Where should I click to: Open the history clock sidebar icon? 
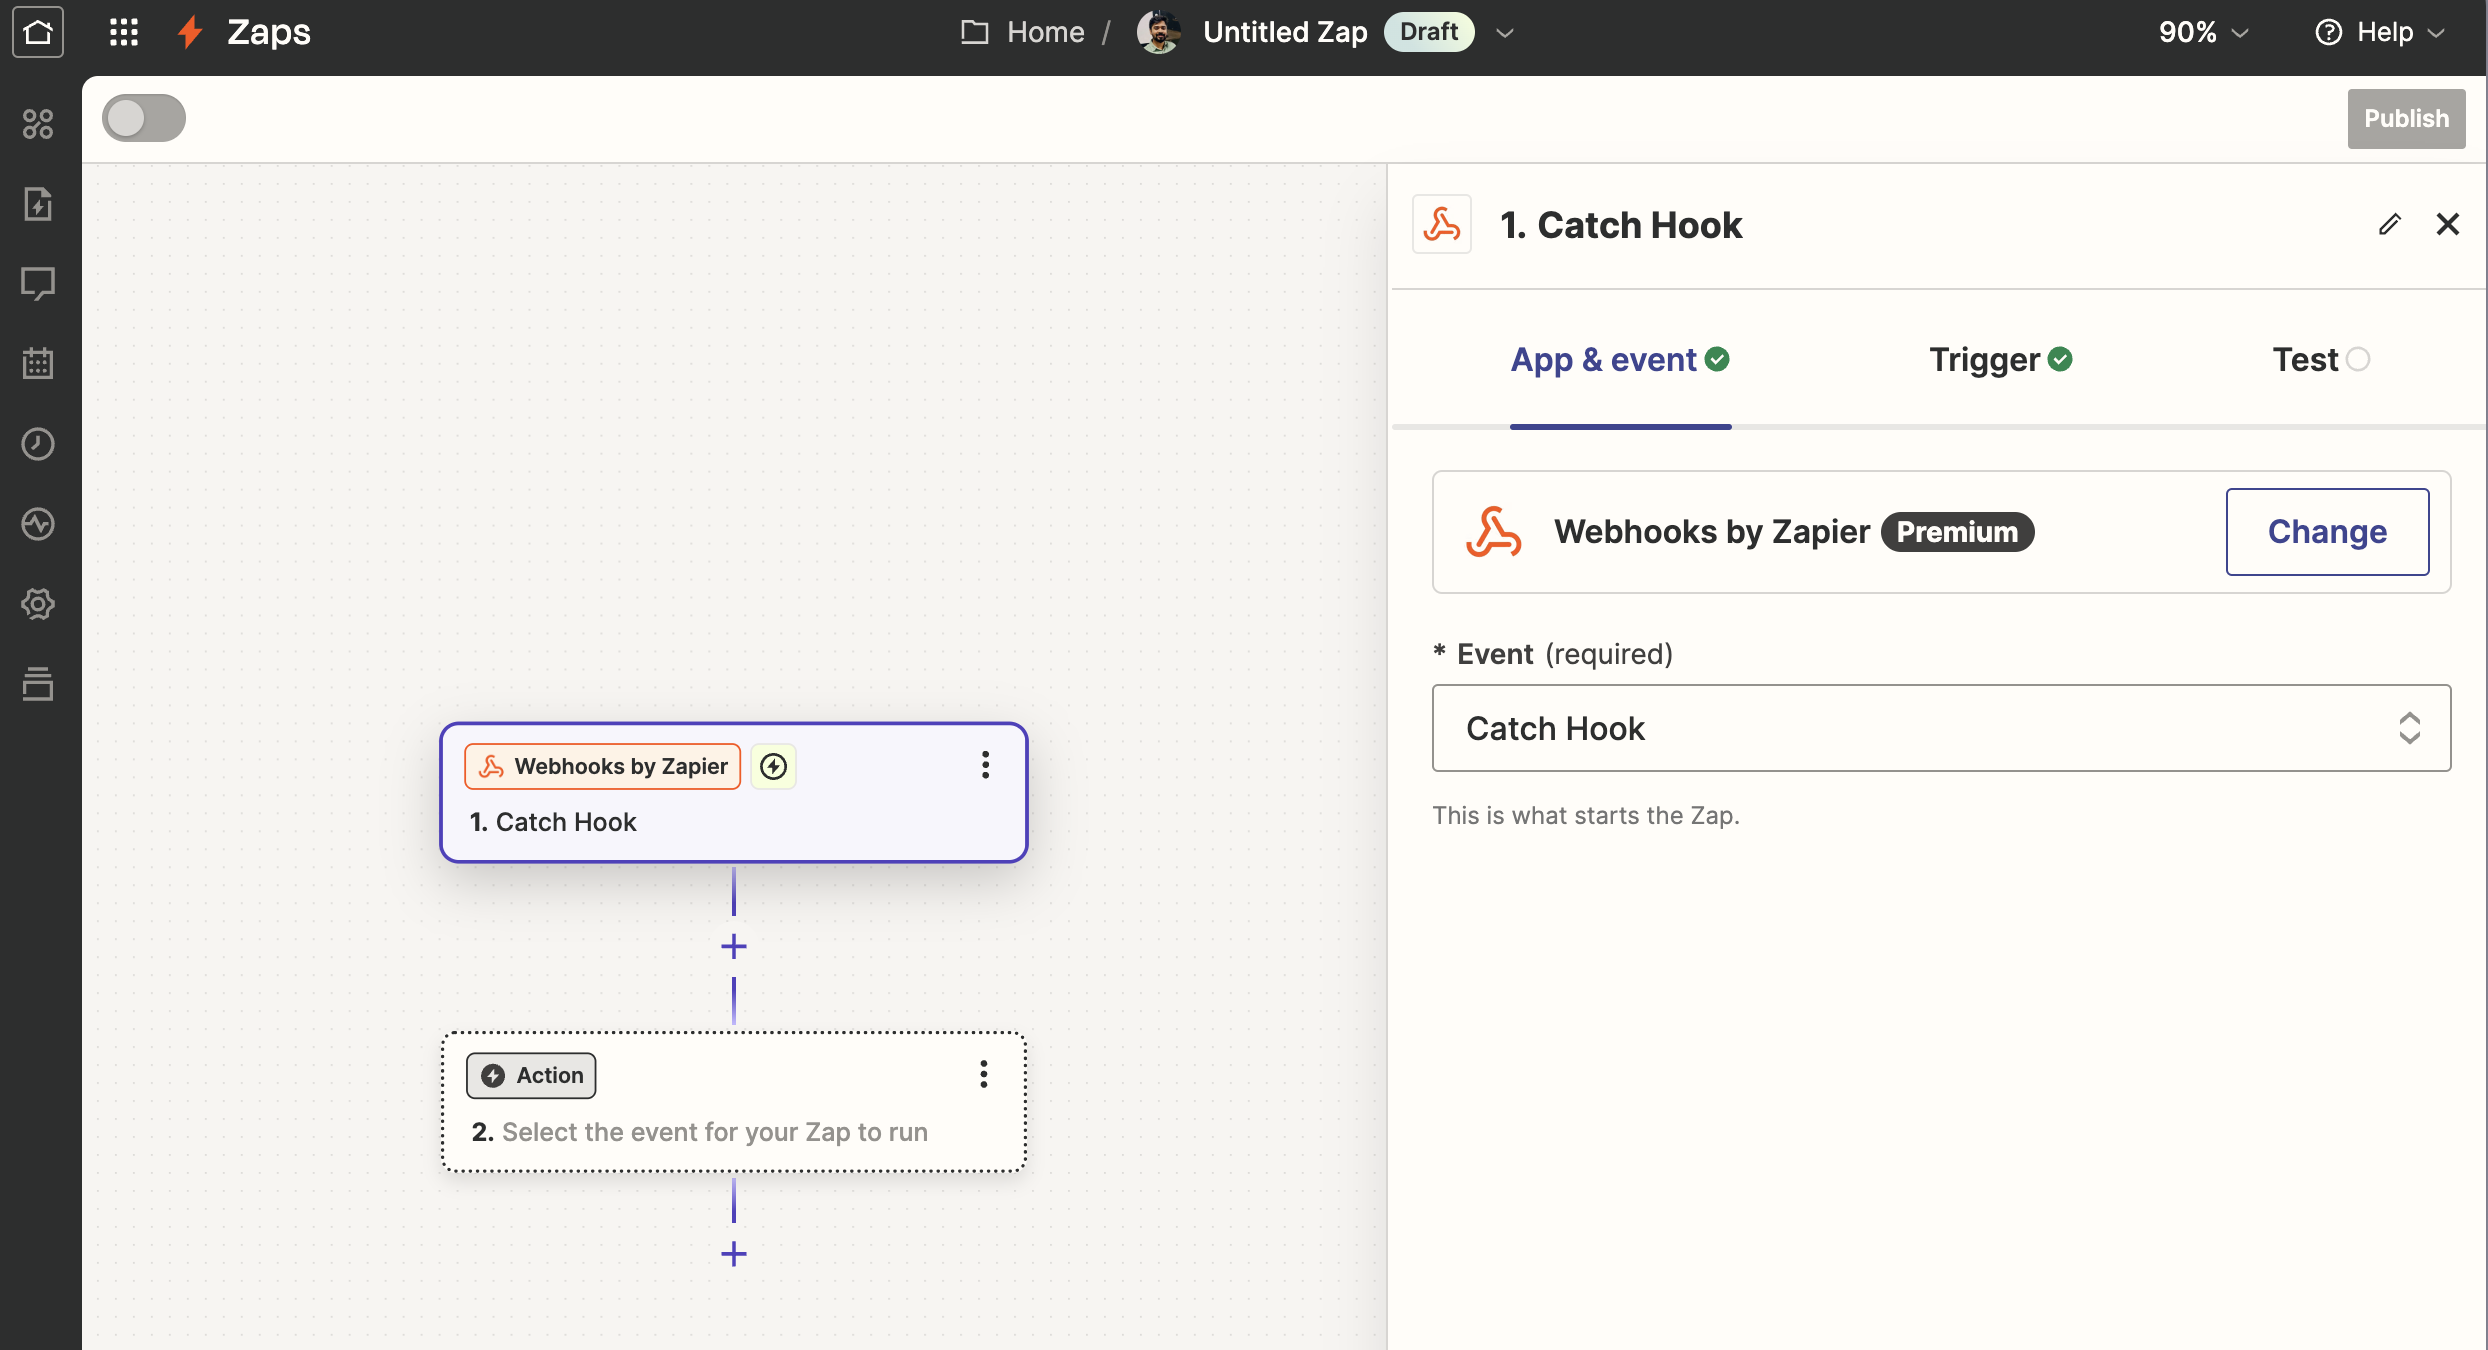[38, 444]
